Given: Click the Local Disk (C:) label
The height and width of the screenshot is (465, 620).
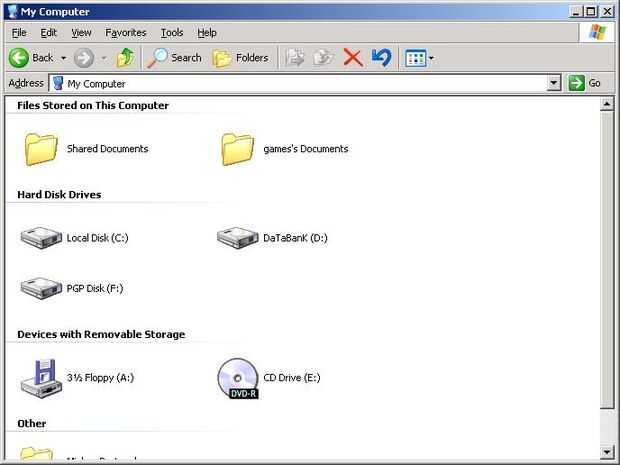Looking at the screenshot, I should 97,238.
